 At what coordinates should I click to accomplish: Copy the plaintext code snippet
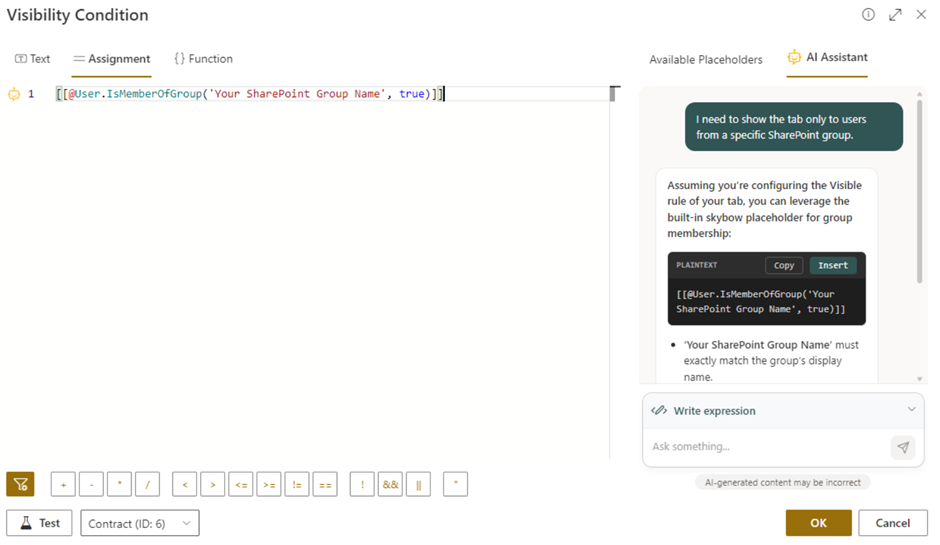(784, 265)
